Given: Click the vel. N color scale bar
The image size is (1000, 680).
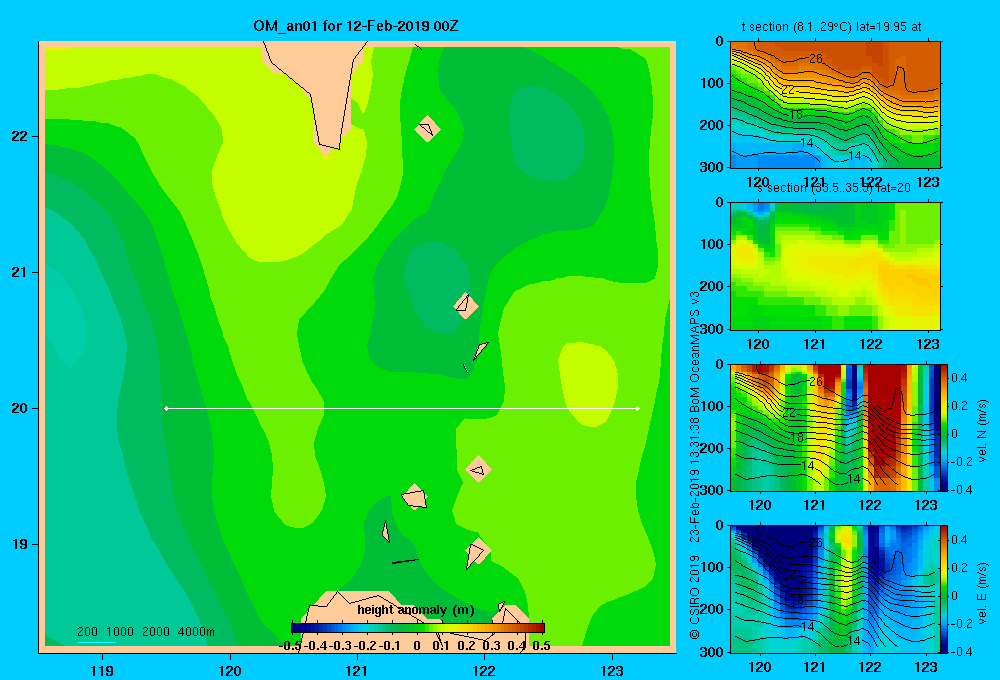Looking at the screenshot, I should coord(944,427).
